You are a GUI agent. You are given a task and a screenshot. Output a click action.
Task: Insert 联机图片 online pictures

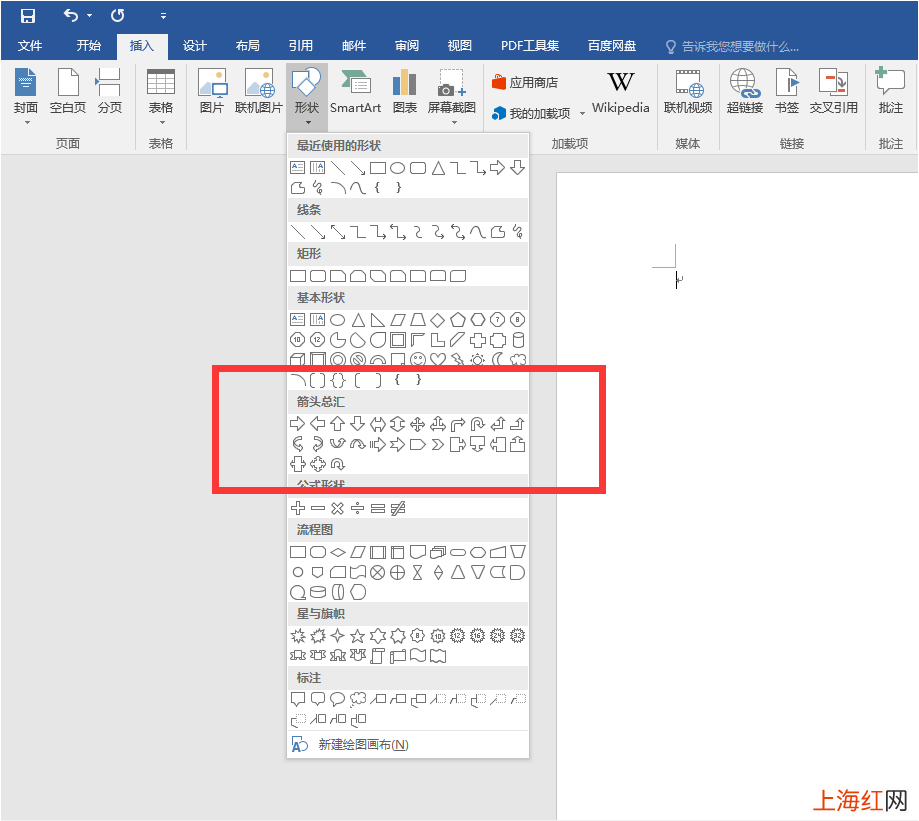pyautogui.click(x=258, y=91)
